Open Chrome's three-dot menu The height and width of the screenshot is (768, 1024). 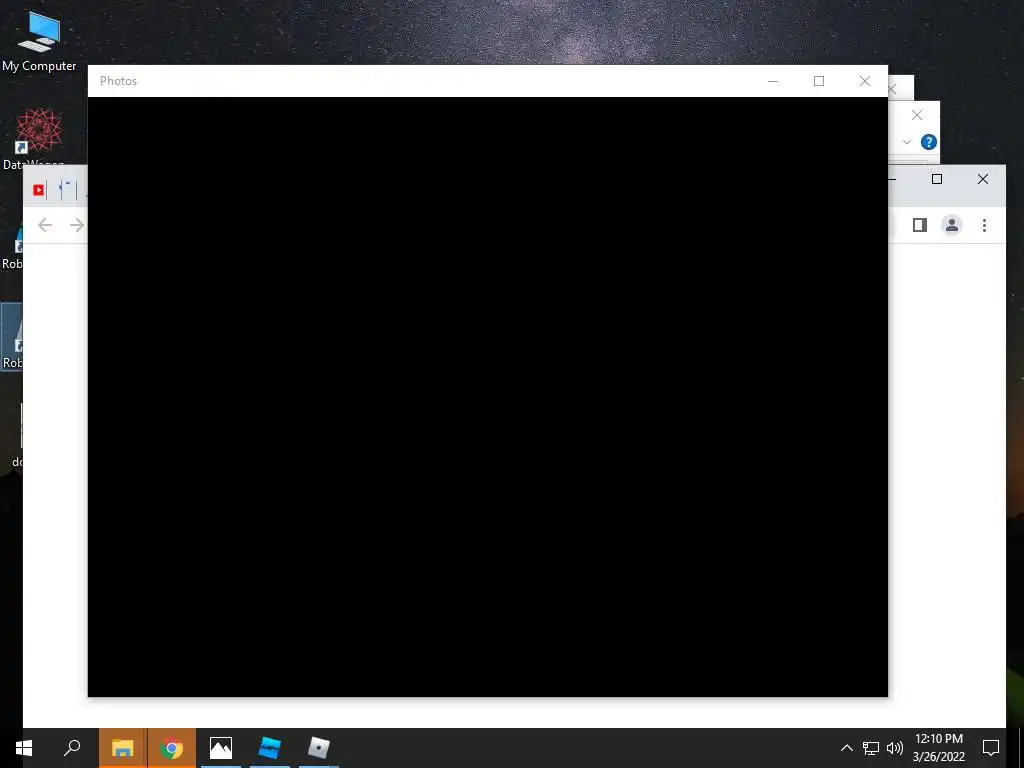[984, 225]
